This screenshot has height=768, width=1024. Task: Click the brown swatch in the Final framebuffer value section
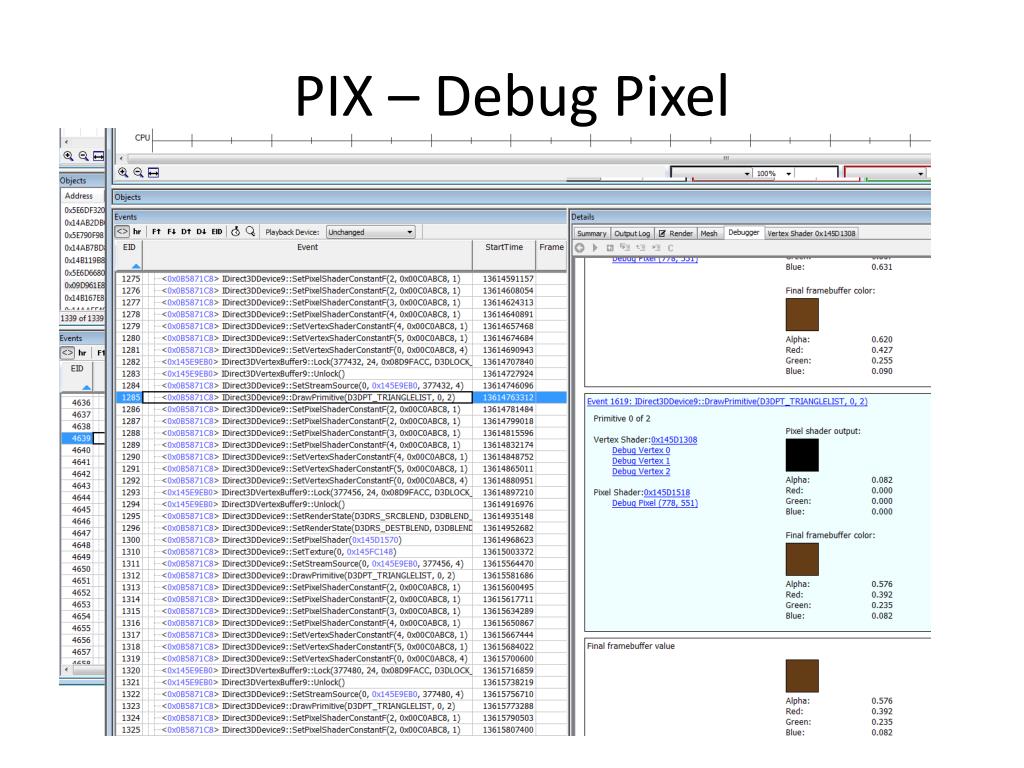(x=802, y=676)
